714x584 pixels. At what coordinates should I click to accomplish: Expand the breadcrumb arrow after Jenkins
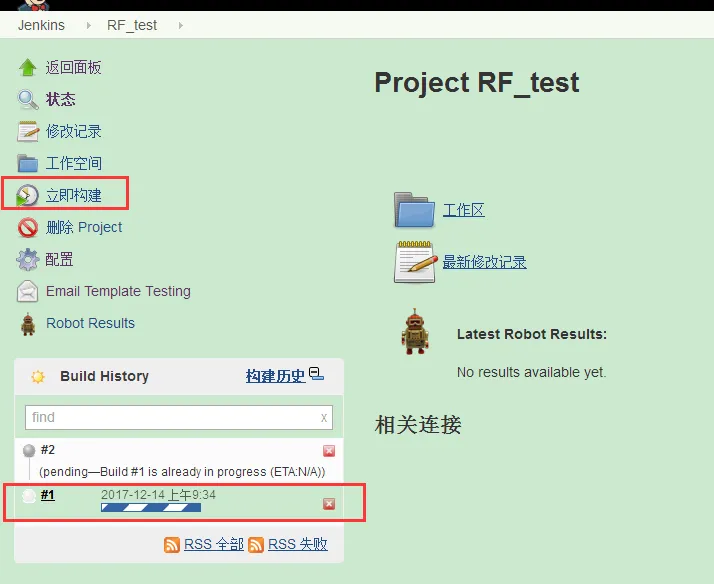(88, 25)
